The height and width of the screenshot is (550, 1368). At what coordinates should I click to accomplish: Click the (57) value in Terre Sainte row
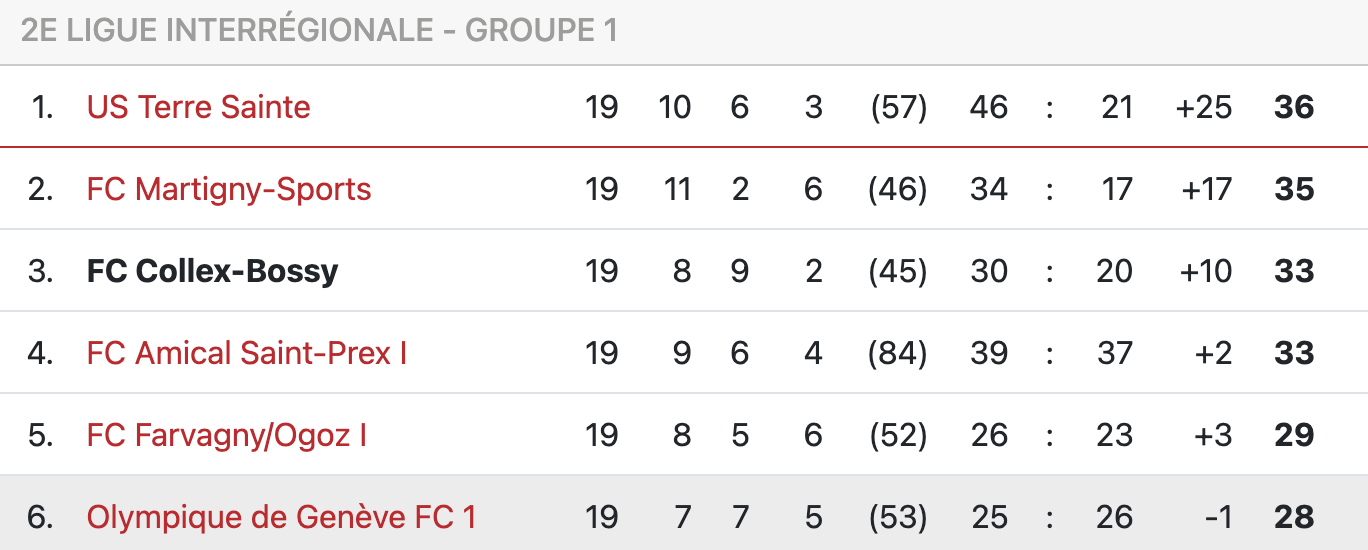pos(898,107)
